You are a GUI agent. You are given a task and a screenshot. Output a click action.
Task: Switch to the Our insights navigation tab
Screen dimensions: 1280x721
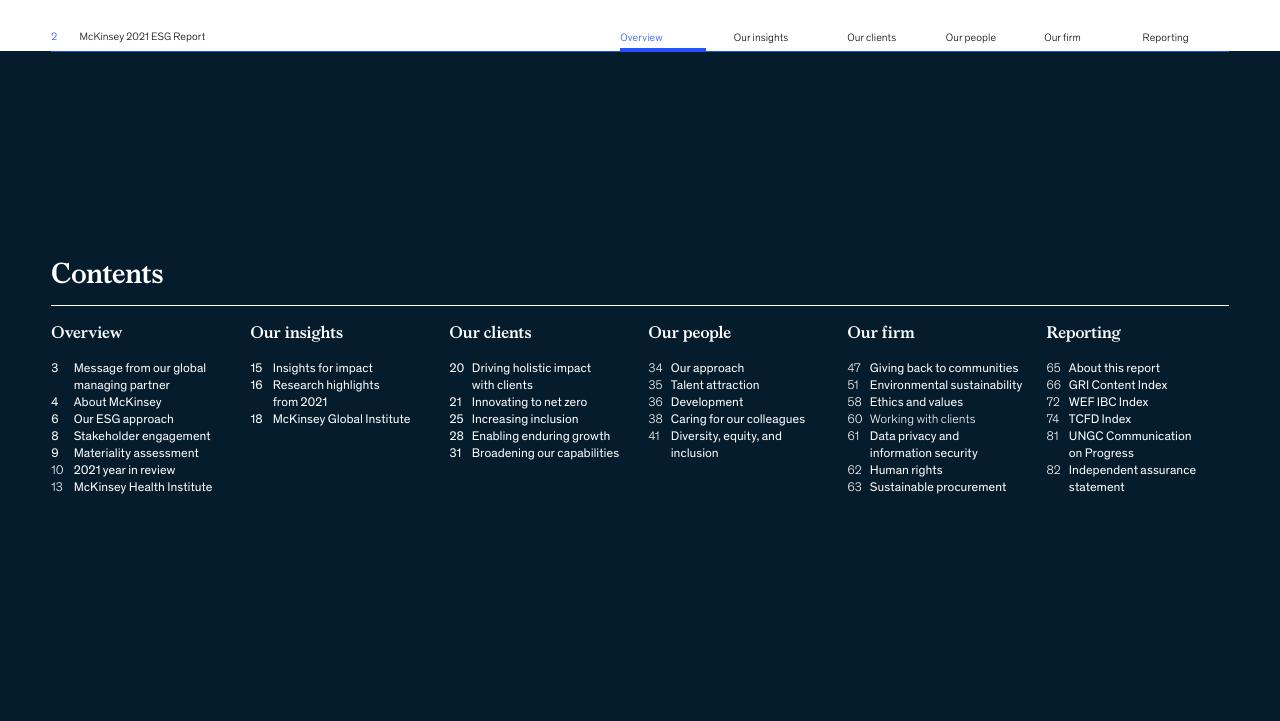click(x=760, y=38)
